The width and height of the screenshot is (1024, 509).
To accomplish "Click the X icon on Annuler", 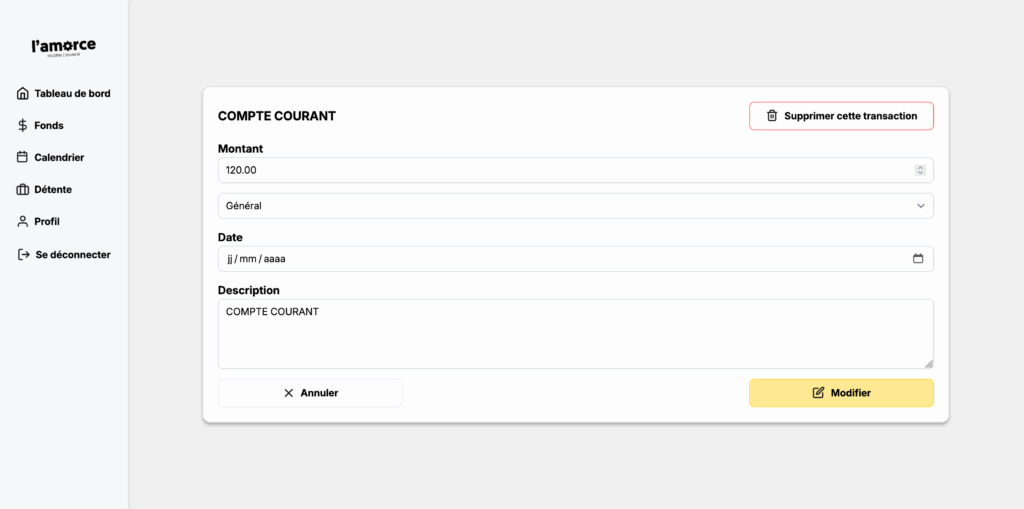I will [289, 393].
